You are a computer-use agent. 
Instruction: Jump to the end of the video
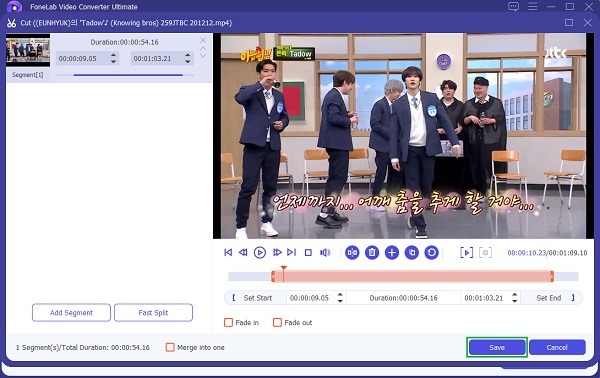pyautogui.click(x=292, y=253)
